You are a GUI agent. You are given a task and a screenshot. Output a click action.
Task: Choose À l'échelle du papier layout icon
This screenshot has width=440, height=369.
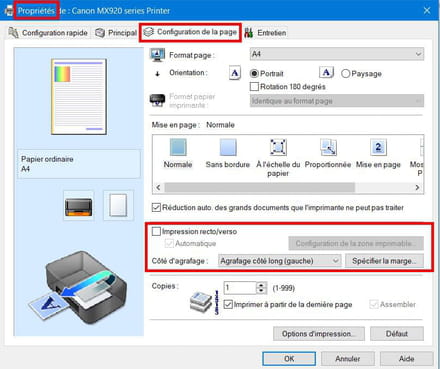(278, 147)
